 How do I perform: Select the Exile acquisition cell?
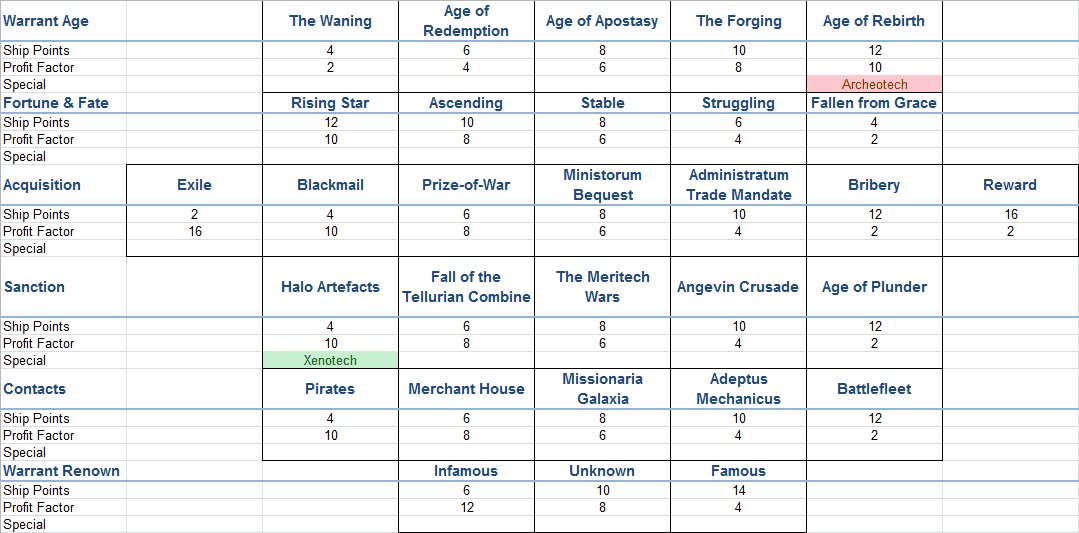(194, 185)
